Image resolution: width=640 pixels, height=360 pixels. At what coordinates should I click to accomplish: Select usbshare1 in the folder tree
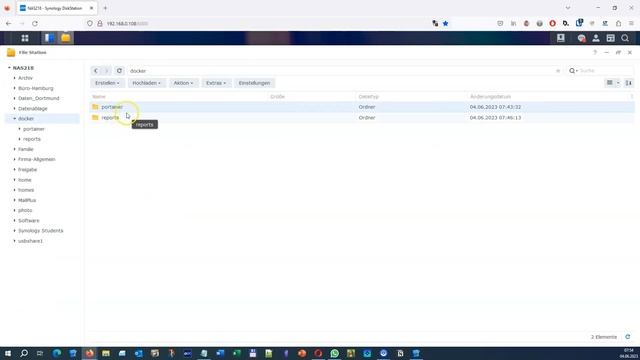(30, 241)
